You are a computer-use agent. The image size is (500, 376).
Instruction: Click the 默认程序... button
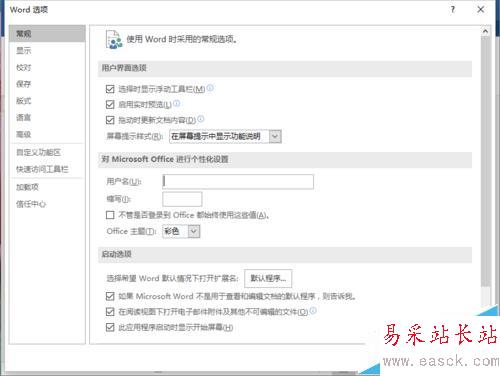268,278
